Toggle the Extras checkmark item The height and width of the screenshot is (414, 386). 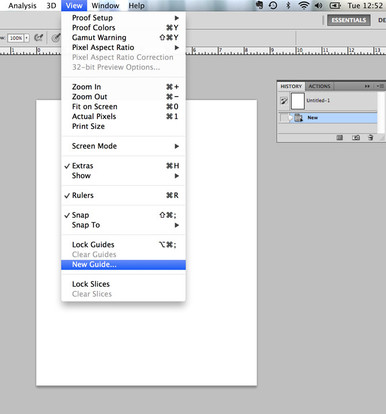coord(123,166)
